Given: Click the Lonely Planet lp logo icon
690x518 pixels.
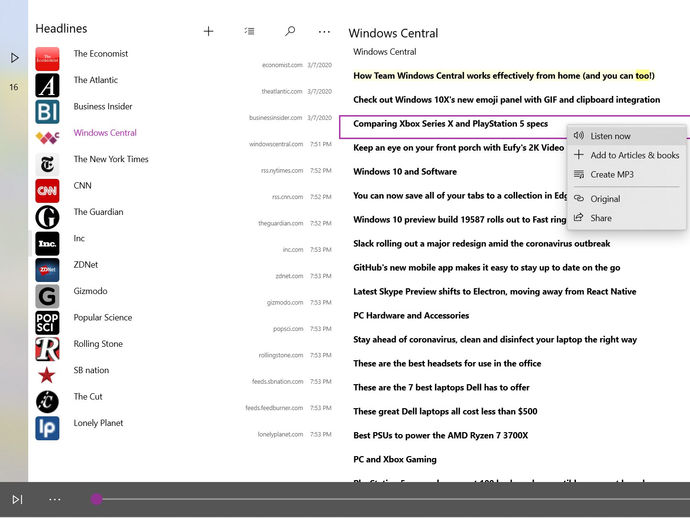Looking at the screenshot, I should click(x=47, y=428).
